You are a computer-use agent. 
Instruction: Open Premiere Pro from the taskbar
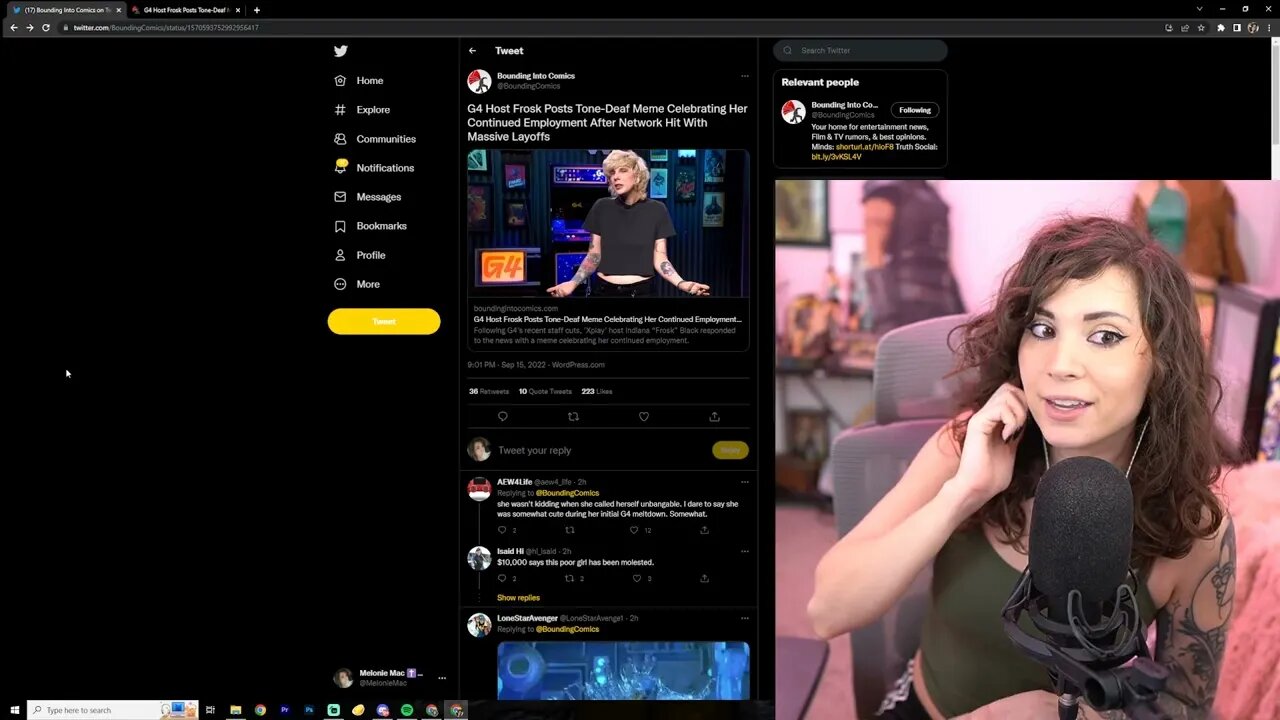coord(285,710)
